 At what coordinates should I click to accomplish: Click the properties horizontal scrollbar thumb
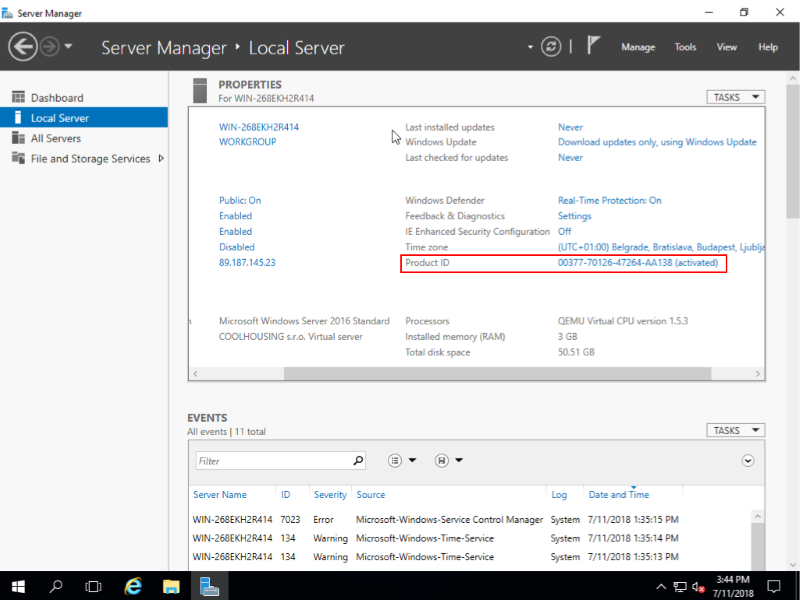[x=497, y=373]
